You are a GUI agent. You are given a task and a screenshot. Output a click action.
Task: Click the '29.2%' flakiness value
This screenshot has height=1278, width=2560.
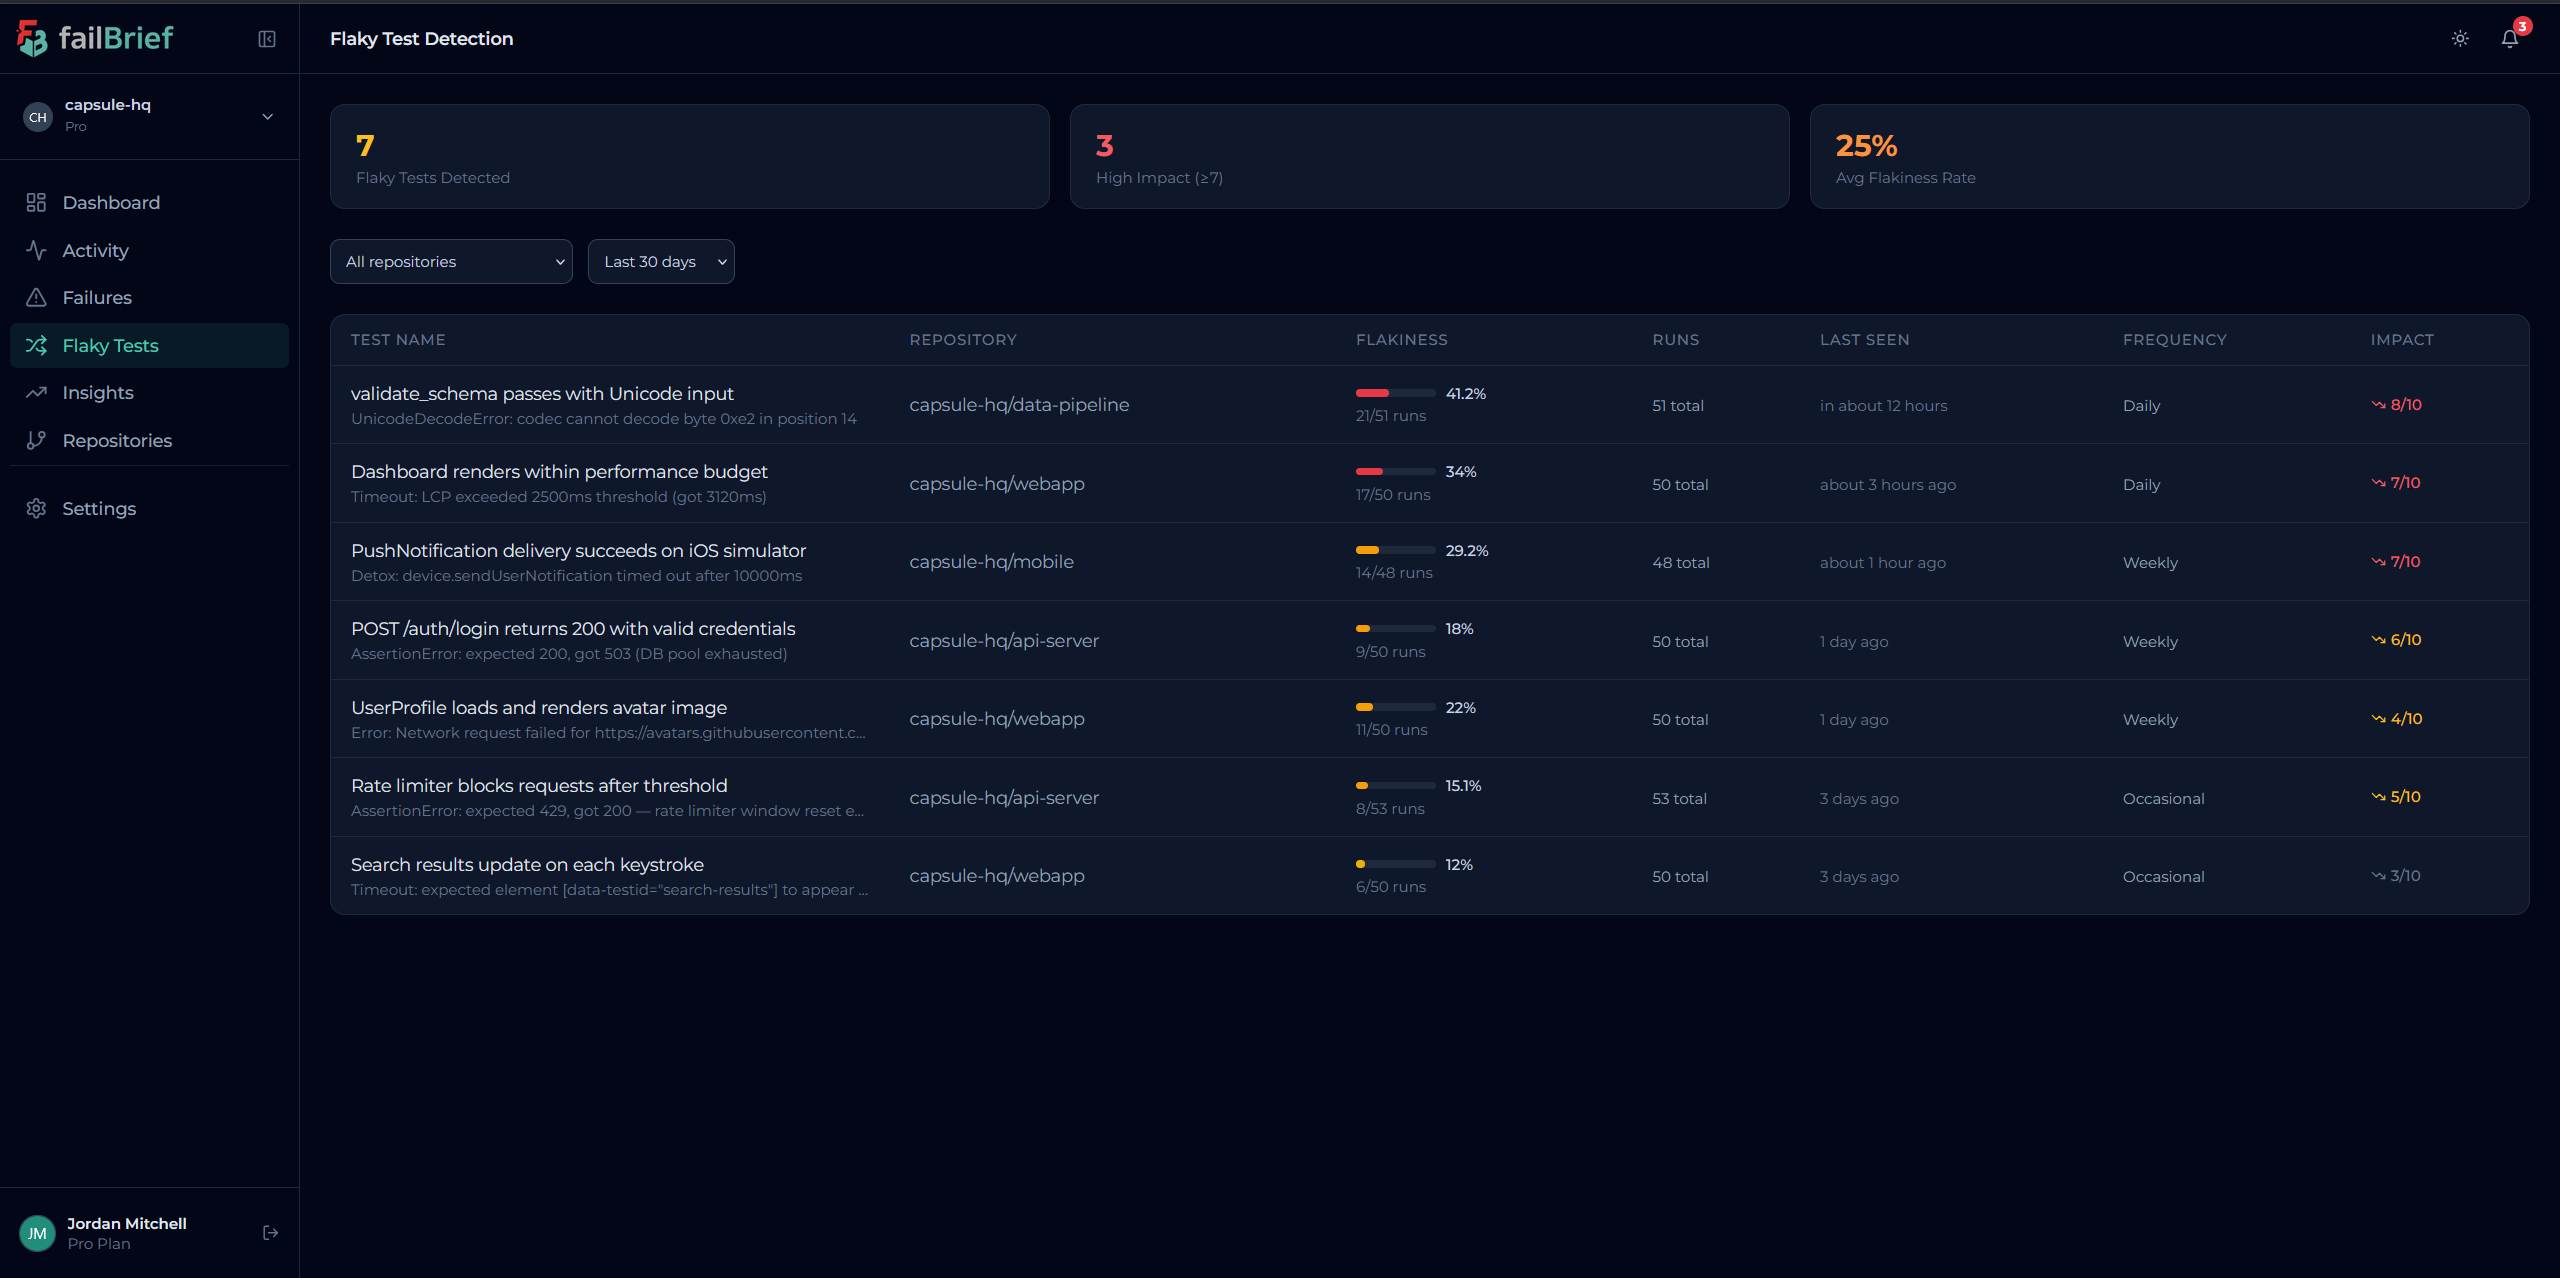pyautogui.click(x=1467, y=551)
